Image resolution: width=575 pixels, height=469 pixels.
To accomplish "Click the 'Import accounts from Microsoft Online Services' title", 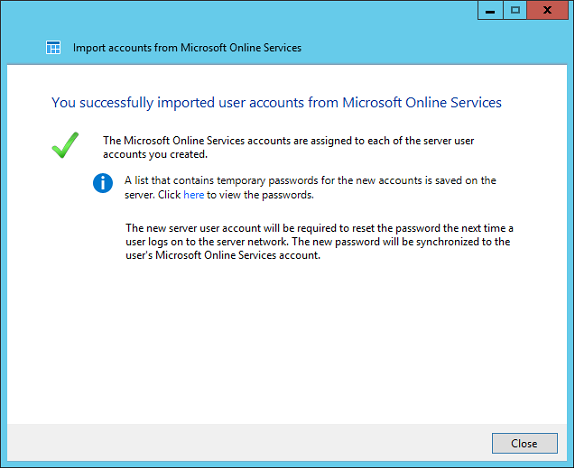I will click(x=187, y=48).
